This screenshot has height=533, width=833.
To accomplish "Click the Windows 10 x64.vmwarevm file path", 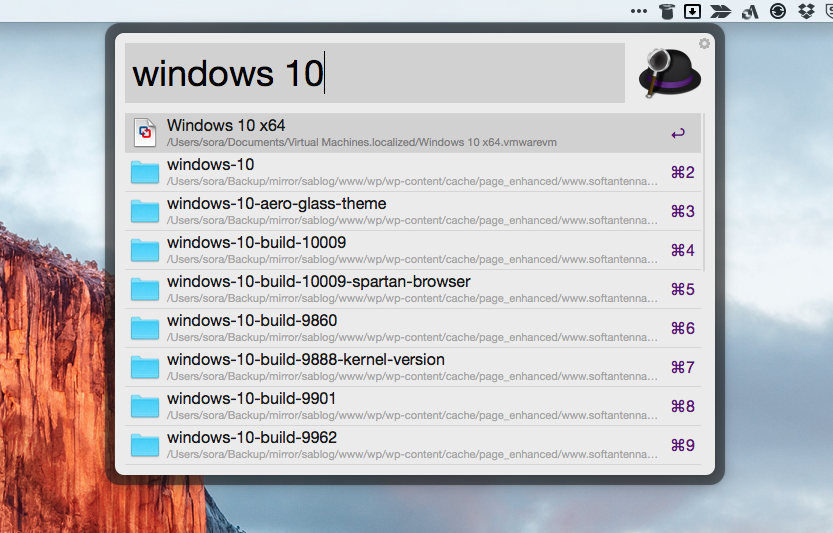I will [x=362, y=142].
